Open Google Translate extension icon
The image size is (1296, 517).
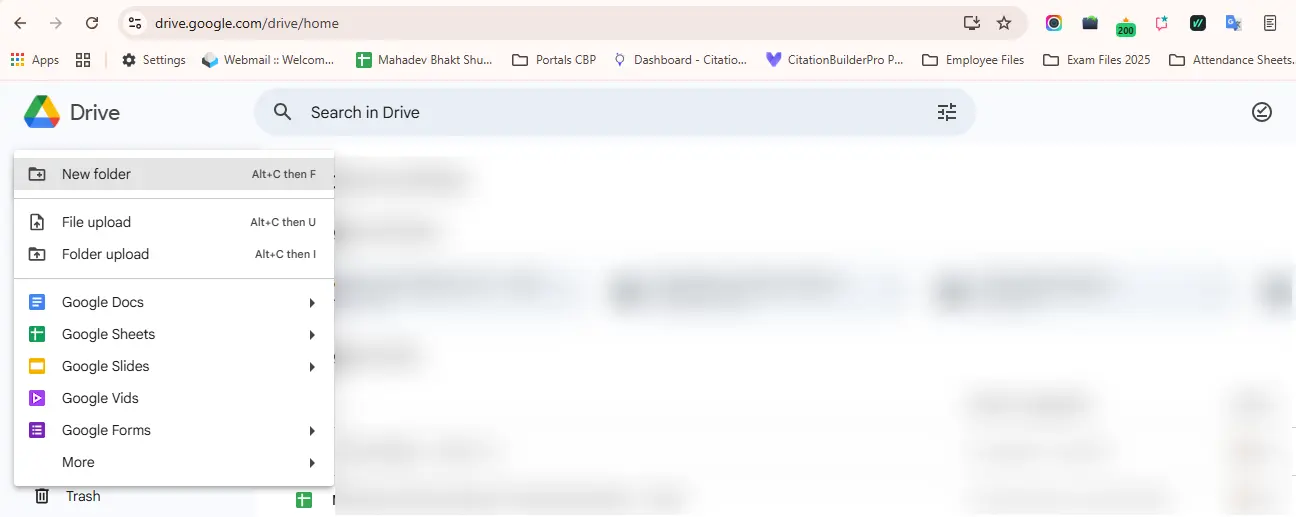point(1234,23)
